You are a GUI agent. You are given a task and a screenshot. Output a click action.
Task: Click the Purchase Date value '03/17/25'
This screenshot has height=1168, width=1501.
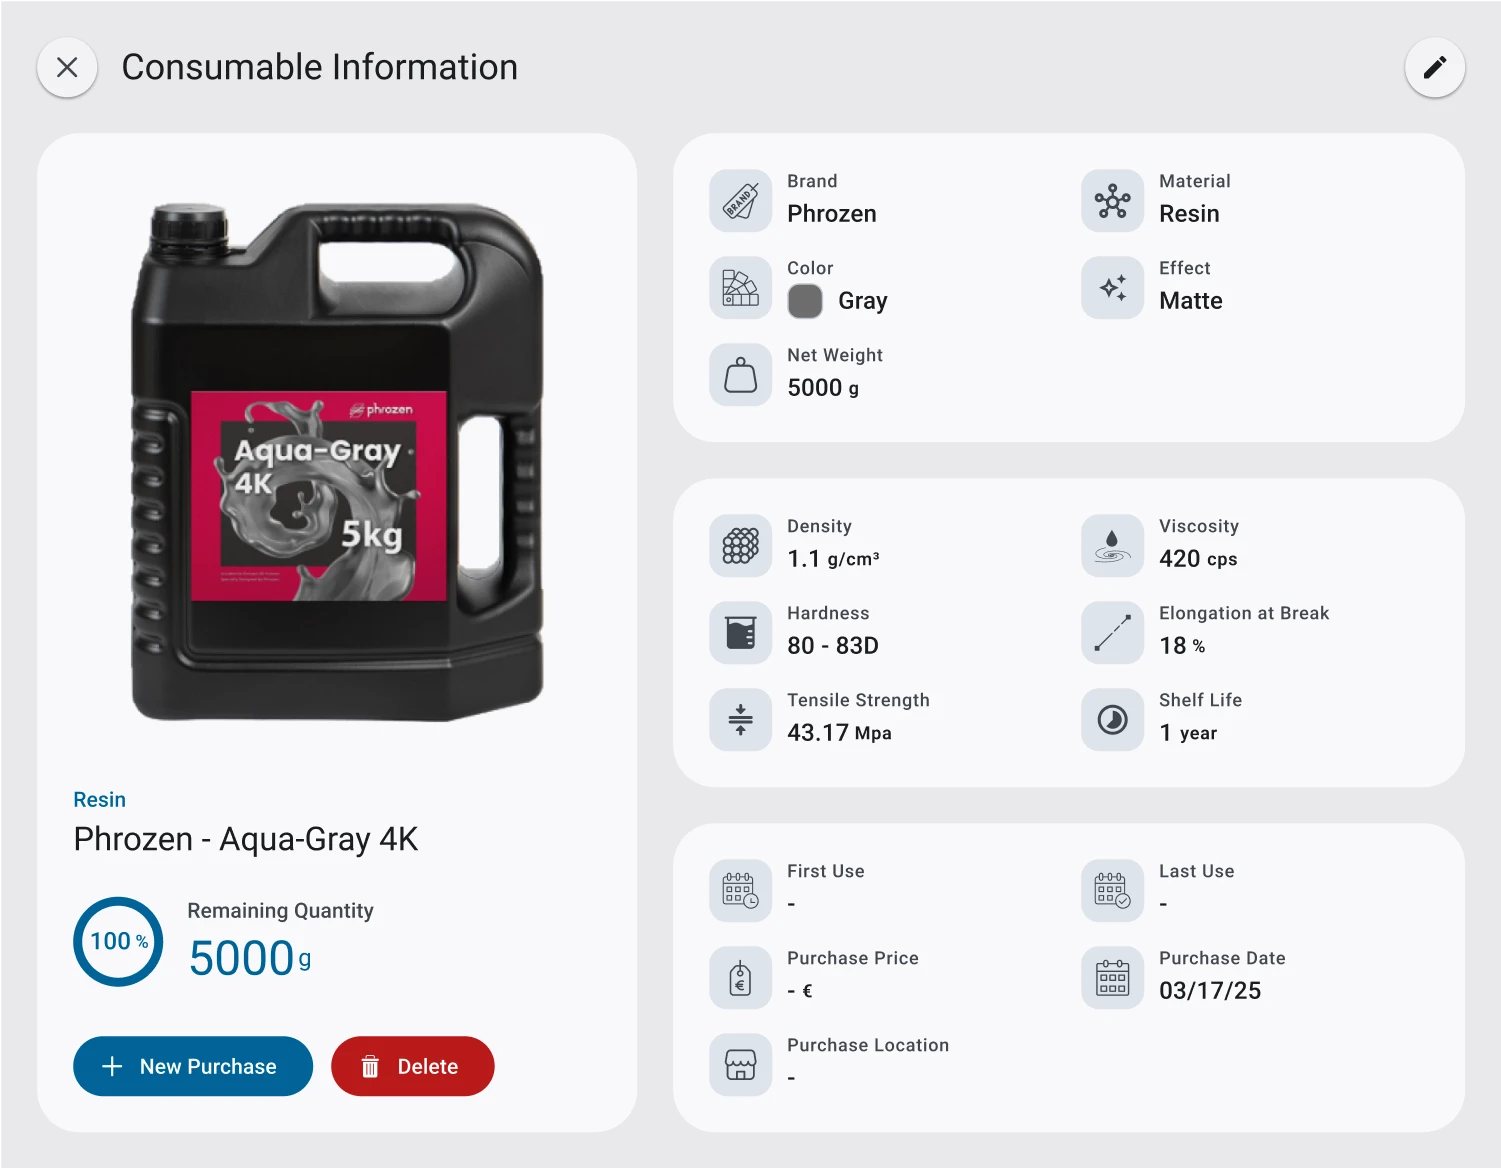pos(1211,991)
